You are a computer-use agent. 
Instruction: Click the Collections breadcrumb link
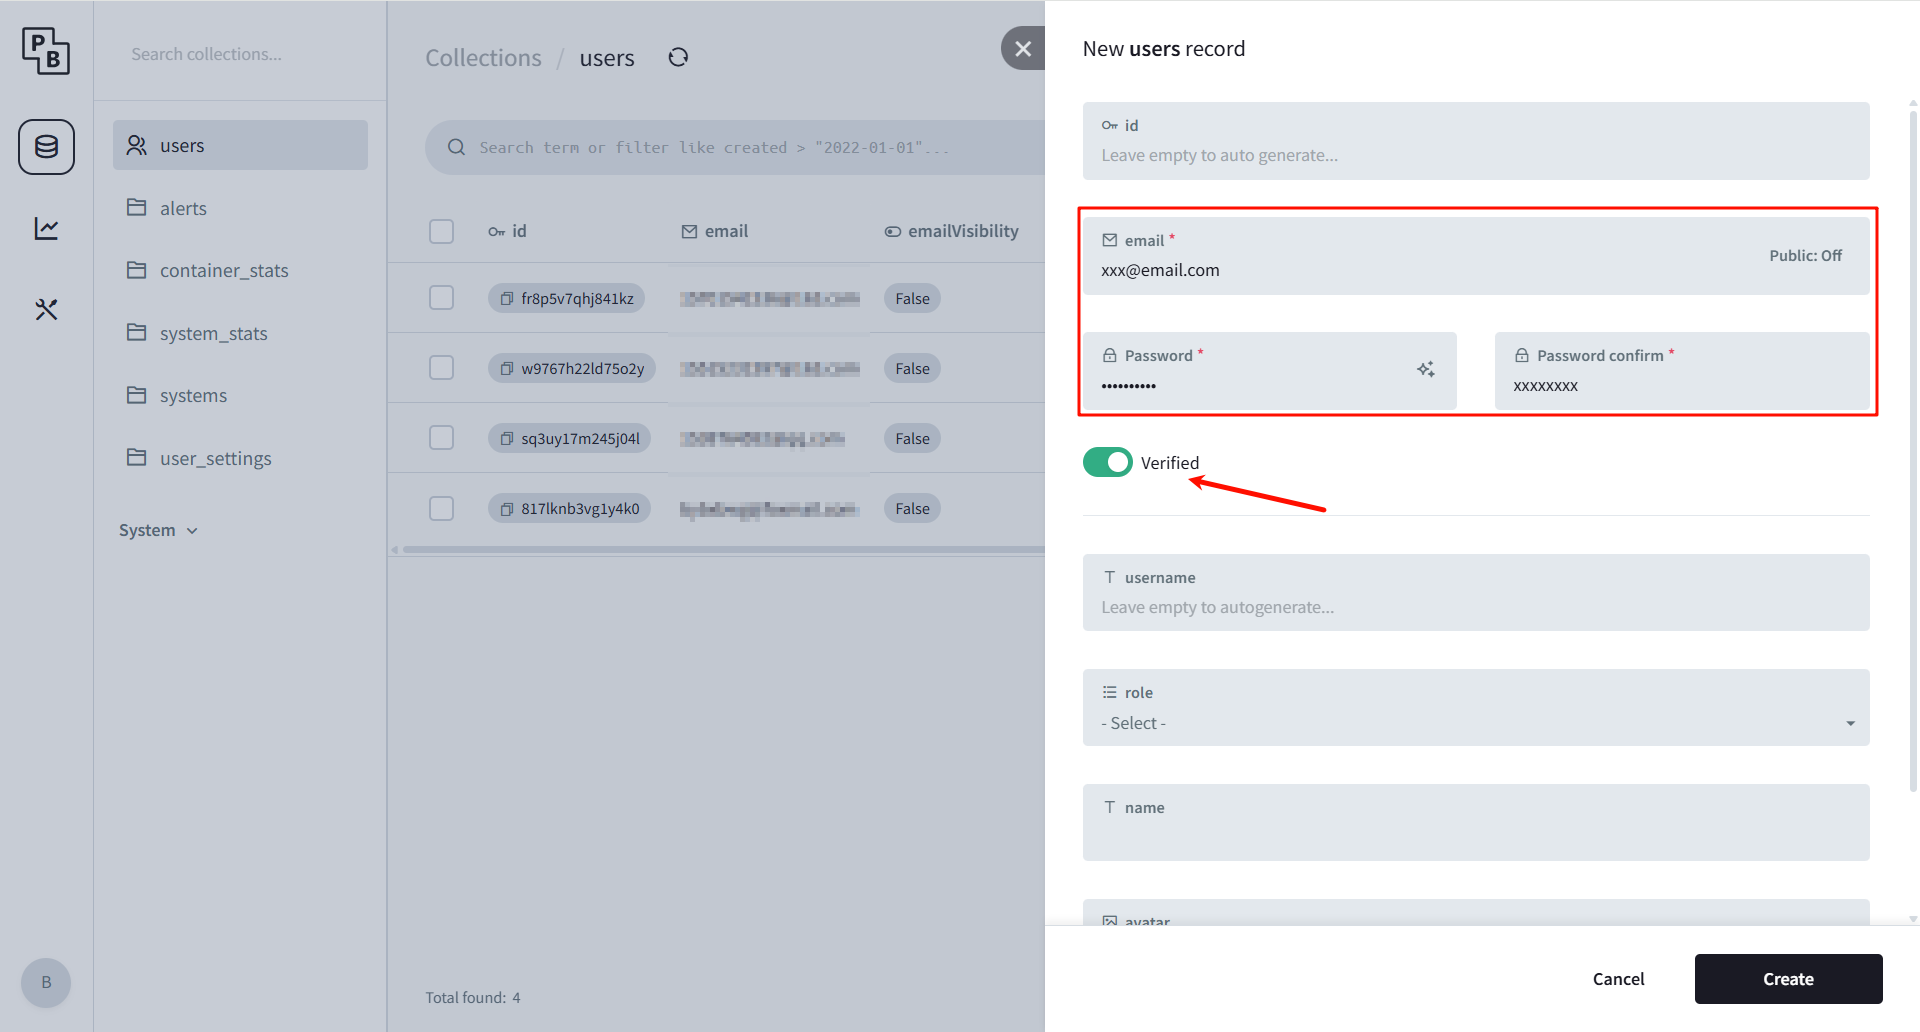(483, 58)
